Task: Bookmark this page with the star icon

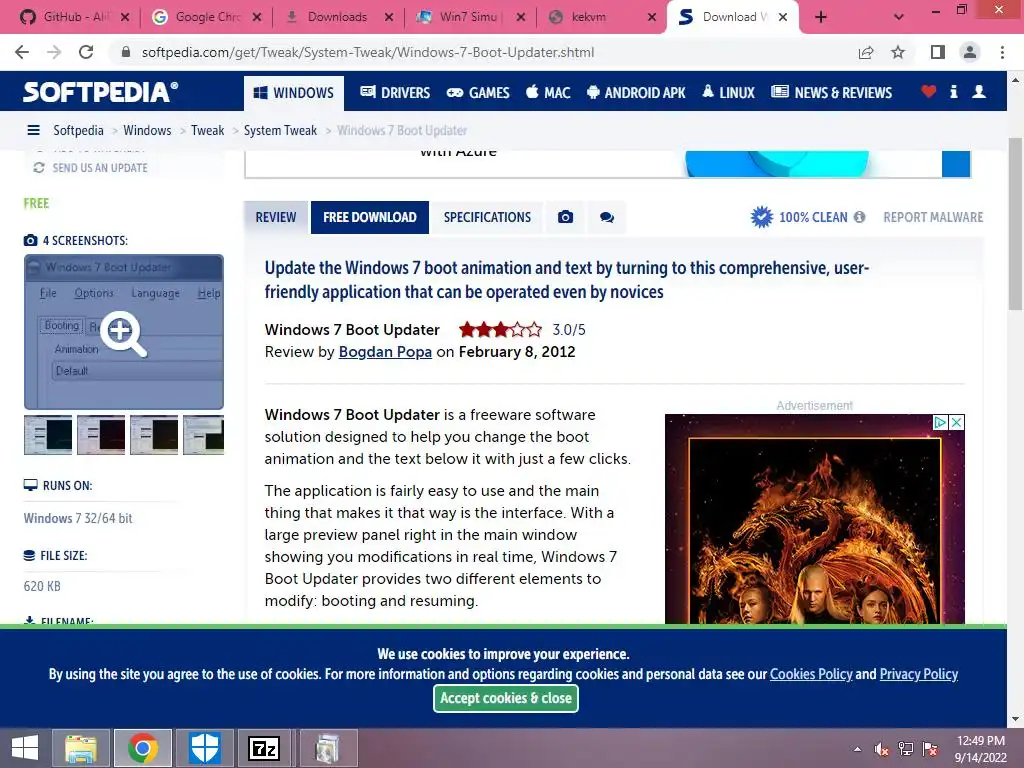Action: [898, 52]
